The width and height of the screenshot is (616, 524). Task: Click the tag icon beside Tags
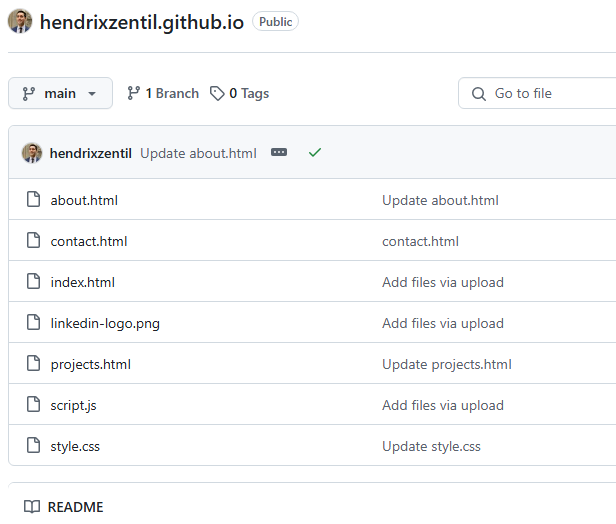(217, 93)
